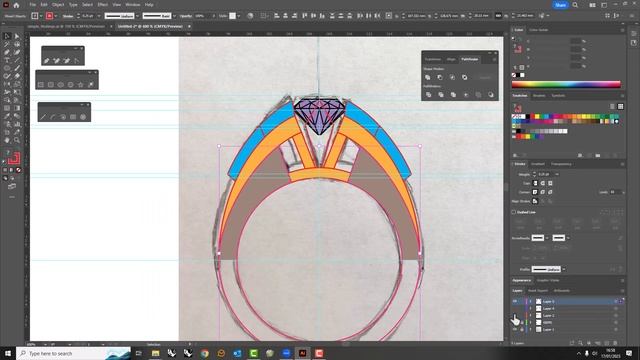This screenshot has width=640, height=360.
Task: Click the taskbar search box
Action: [73, 353]
